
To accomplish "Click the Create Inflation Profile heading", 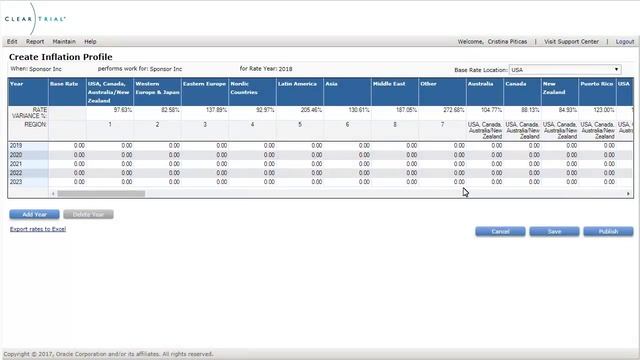I will coord(60,57).
